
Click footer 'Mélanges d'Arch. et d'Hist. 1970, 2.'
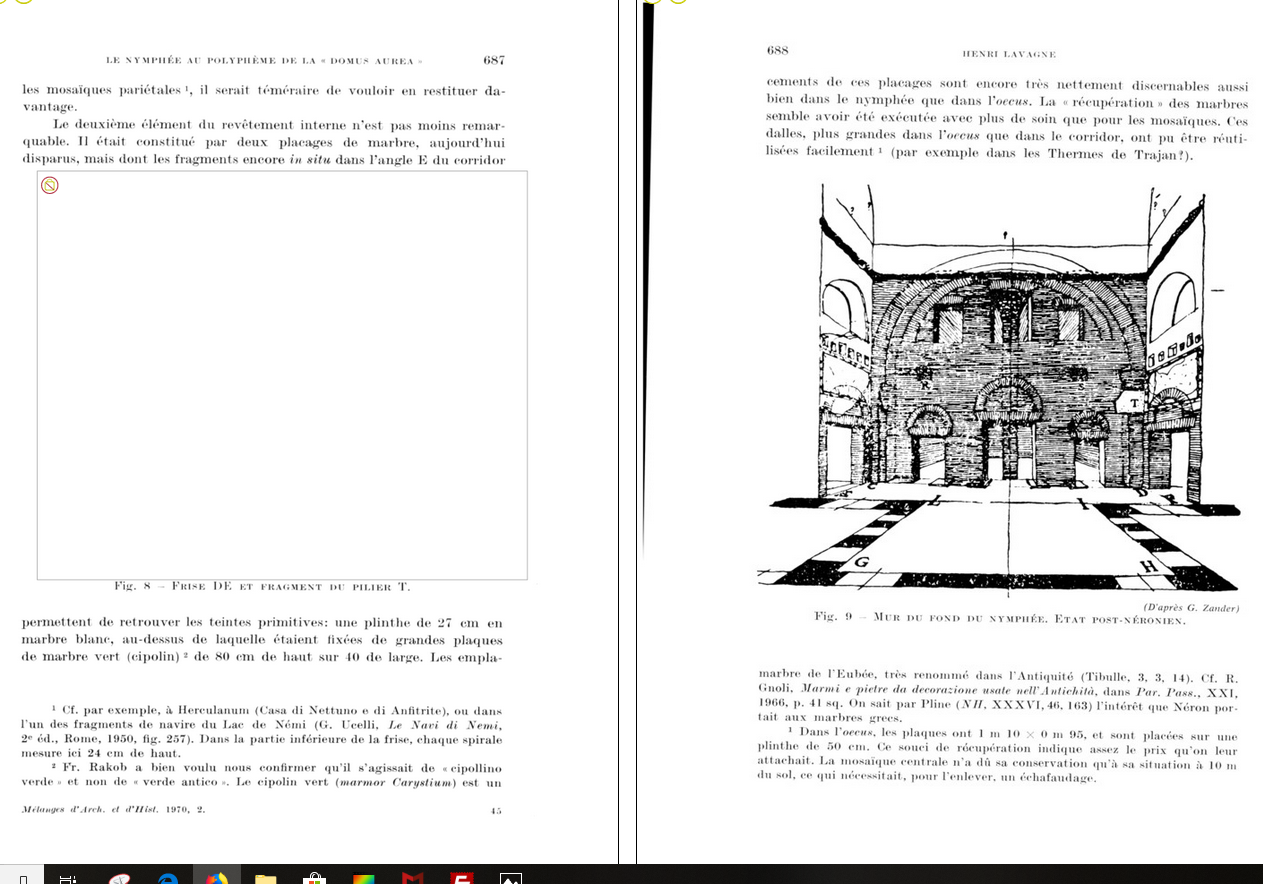coord(113,808)
